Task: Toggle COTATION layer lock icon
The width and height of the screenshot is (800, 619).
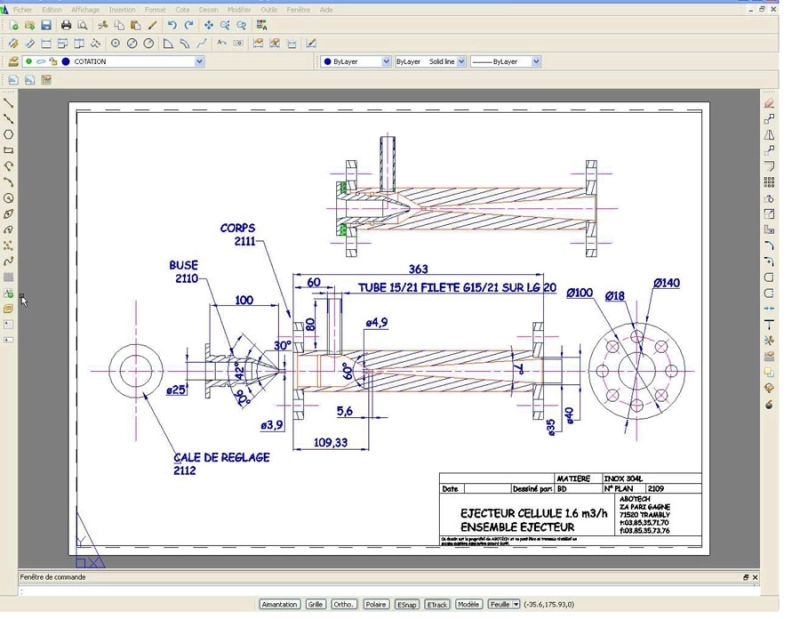Action: click(53, 61)
